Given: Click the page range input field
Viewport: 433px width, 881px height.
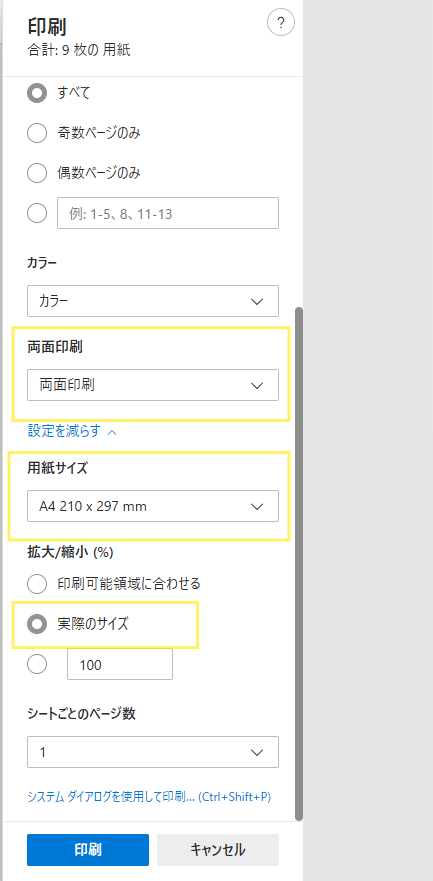Looking at the screenshot, I should 168,213.
